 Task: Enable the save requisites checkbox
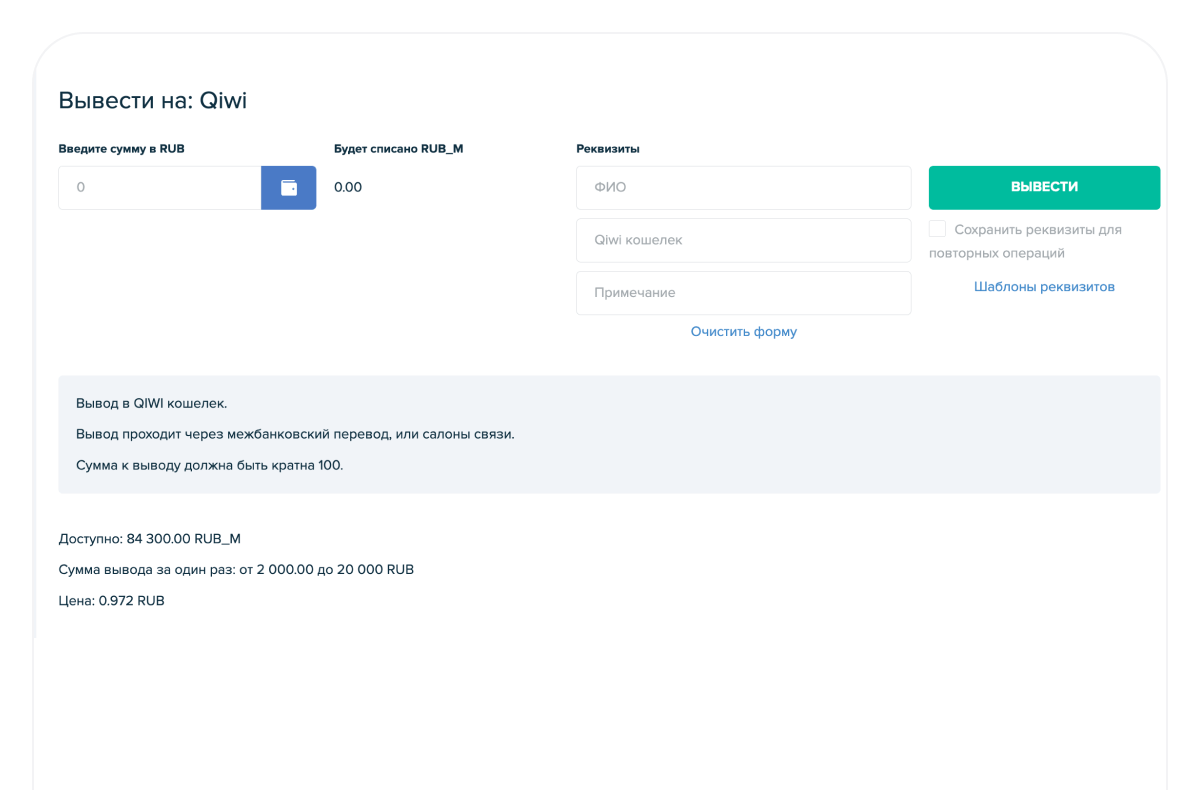(x=937, y=229)
